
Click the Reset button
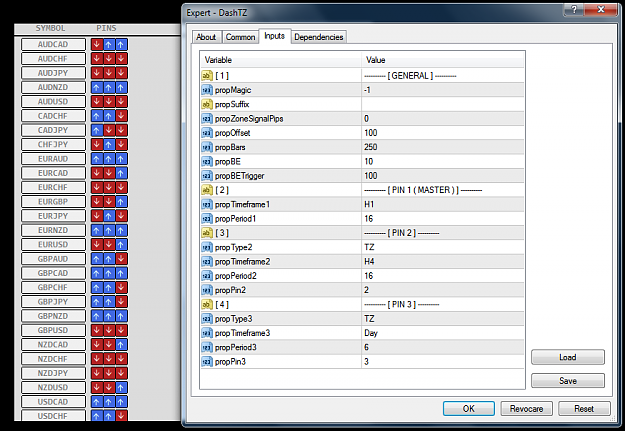click(584, 409)
